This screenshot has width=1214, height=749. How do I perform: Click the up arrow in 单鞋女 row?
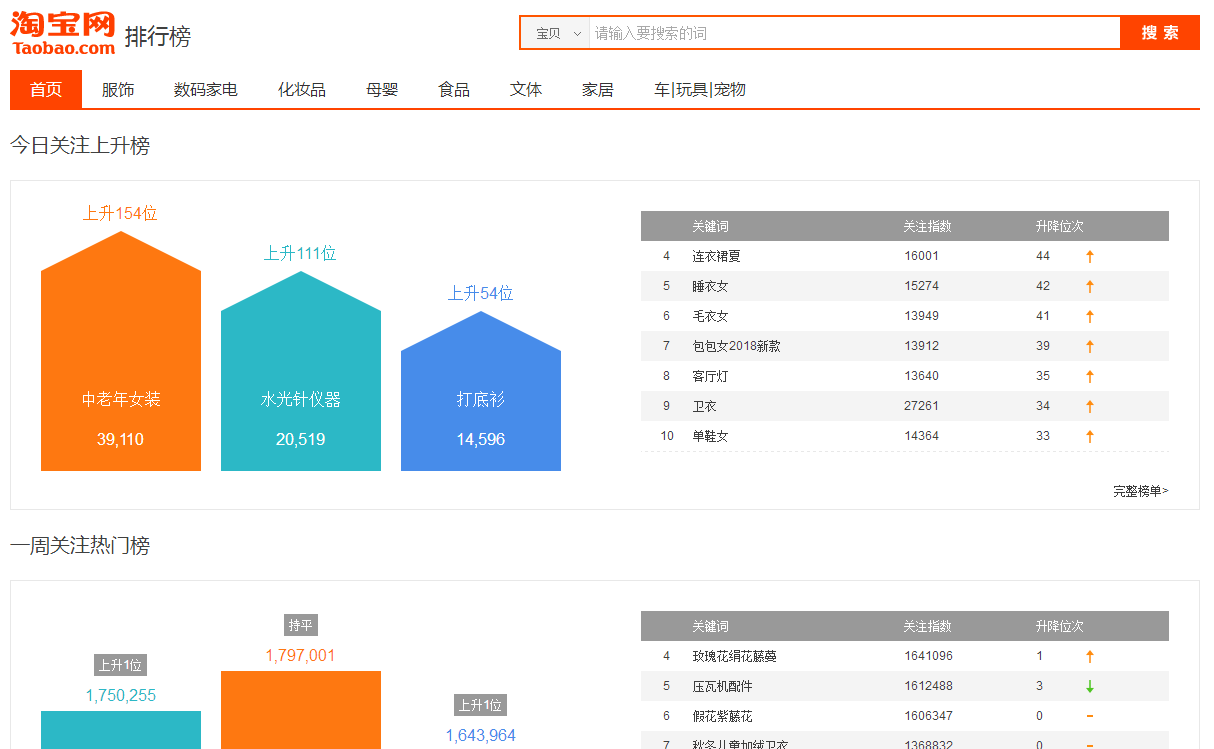coord(1090,436)
